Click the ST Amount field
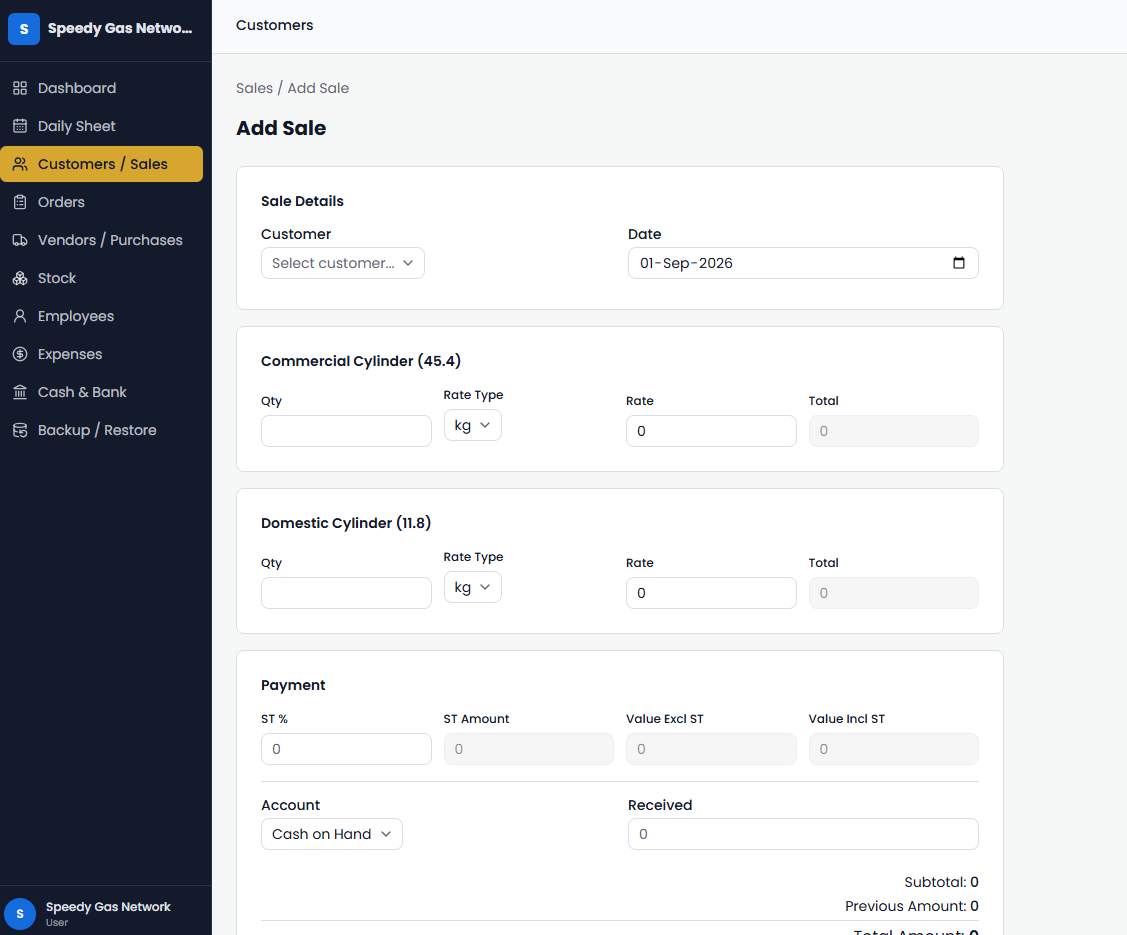The height and width of the screenshot is (935, 1127). click(528, 749)
